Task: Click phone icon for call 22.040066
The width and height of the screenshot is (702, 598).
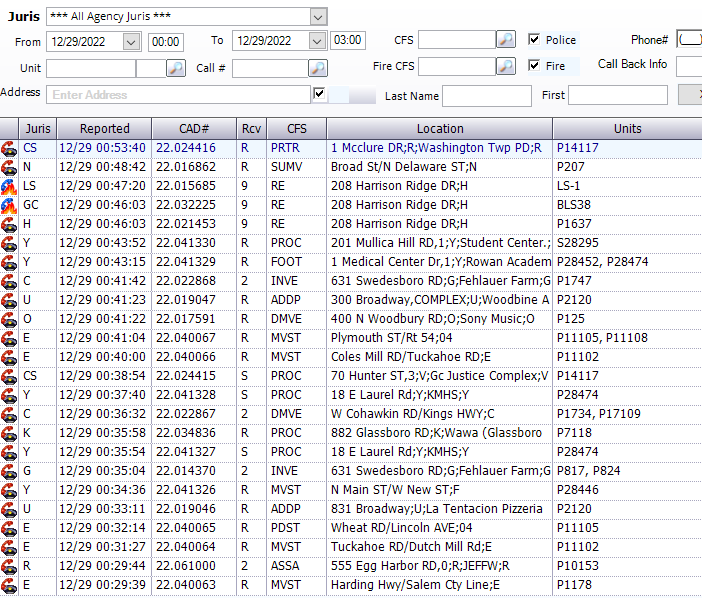Action: tap(9, 357)
